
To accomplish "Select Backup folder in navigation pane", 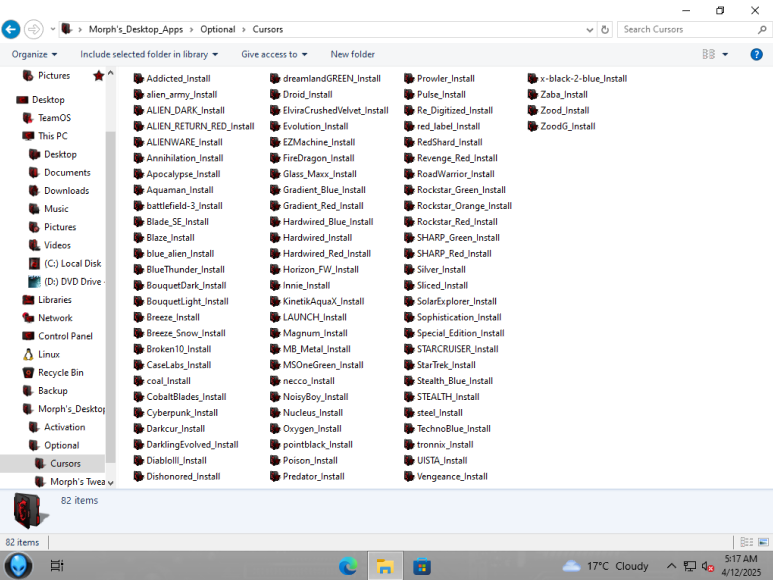I will (x=53, y=391).
